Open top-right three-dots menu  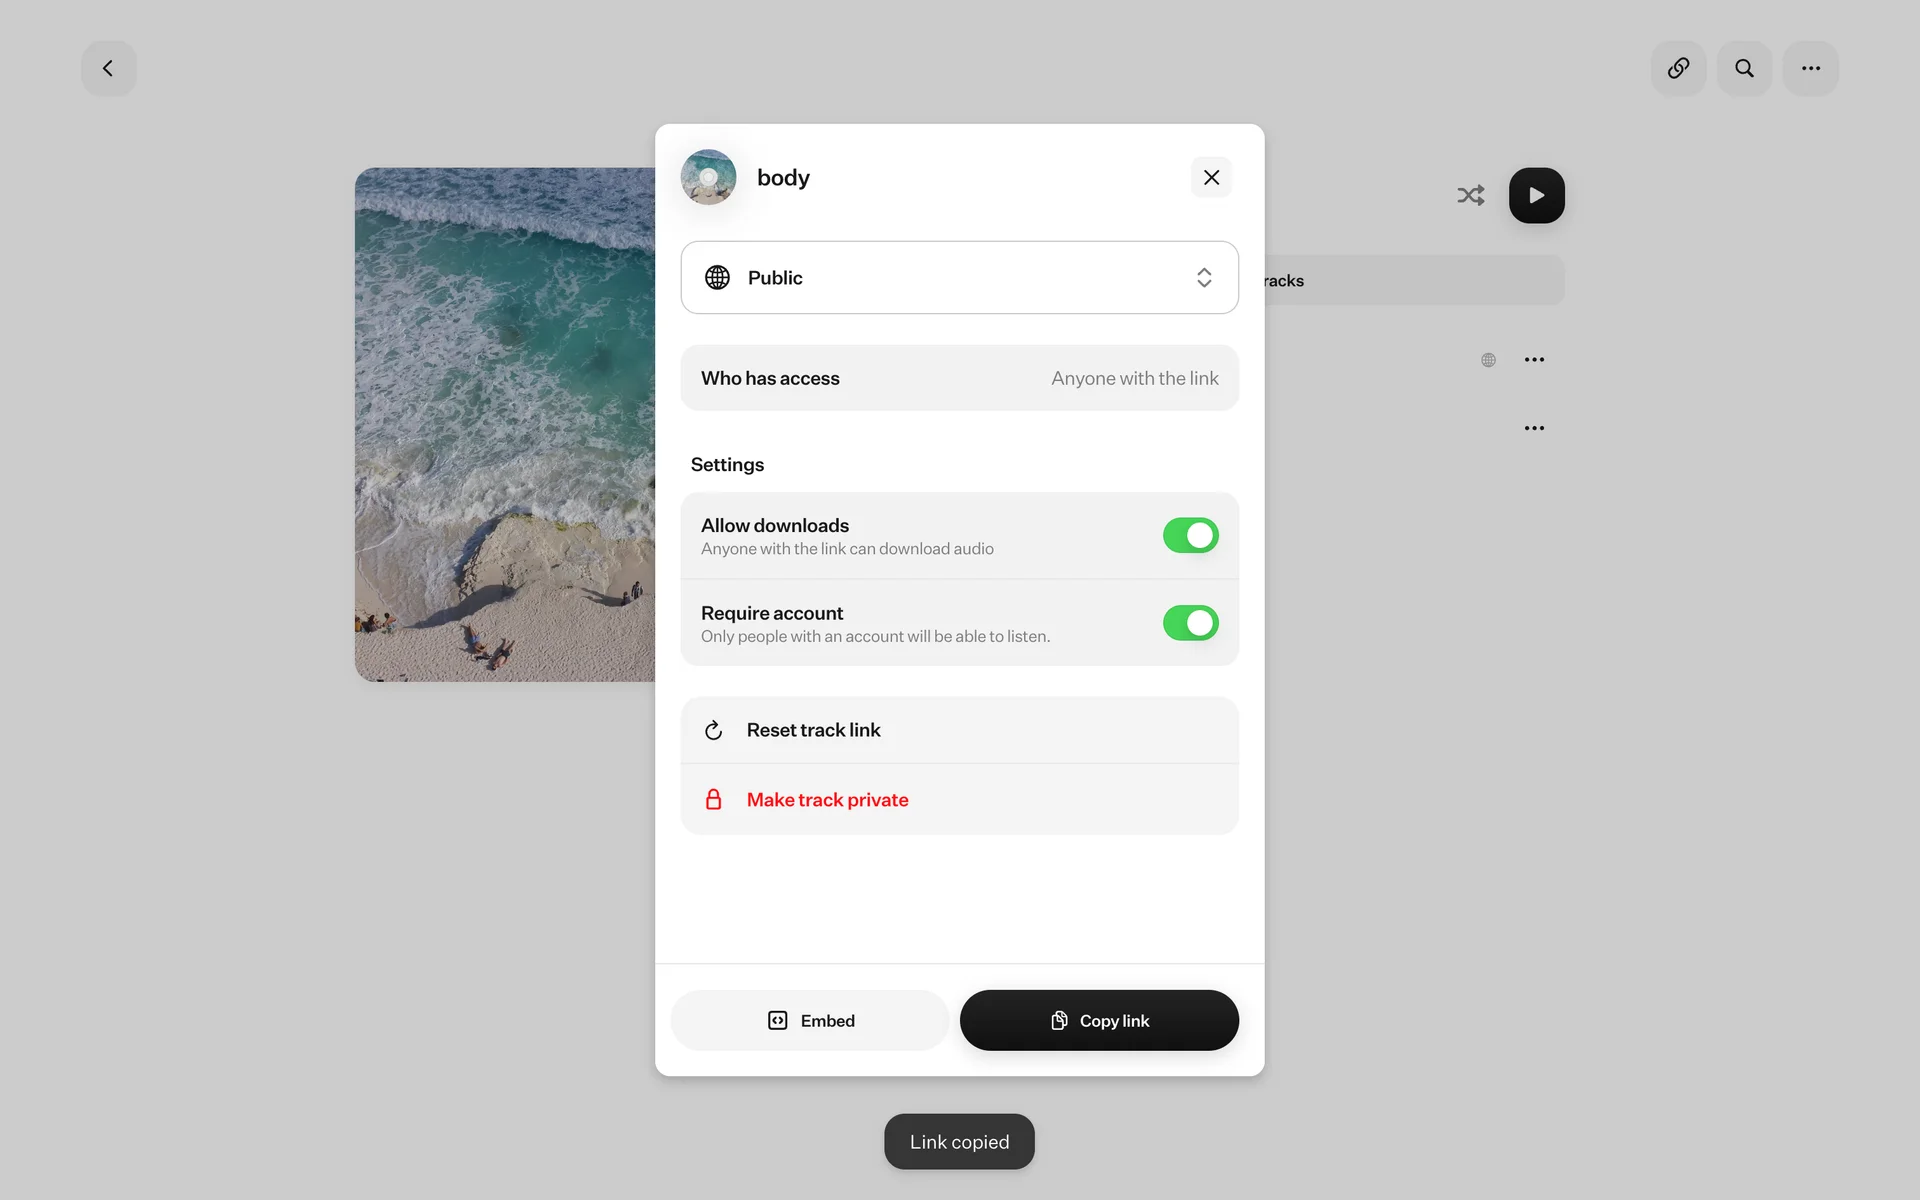point(1810,68)
